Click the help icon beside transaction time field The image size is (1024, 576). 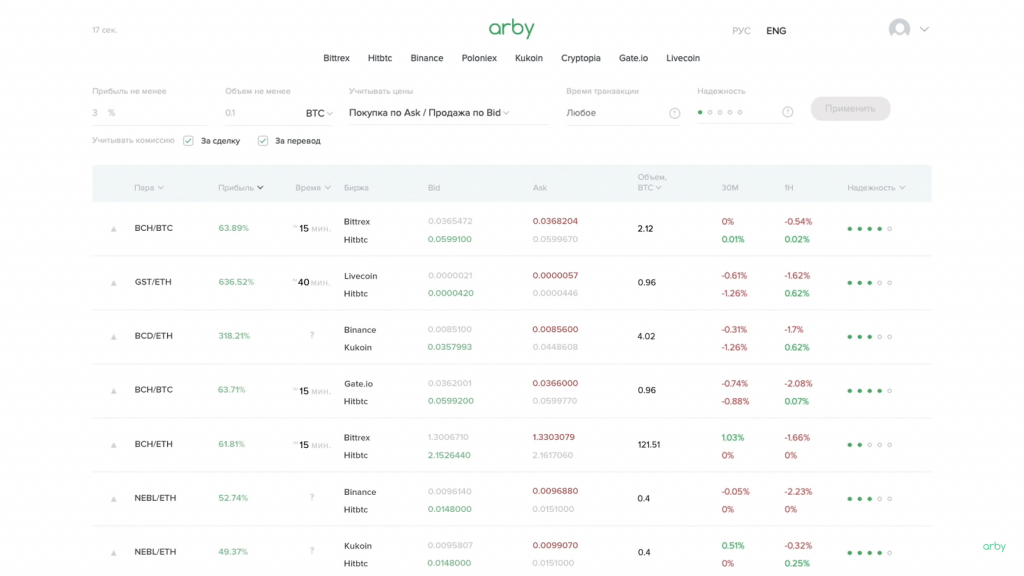[674, 113]
